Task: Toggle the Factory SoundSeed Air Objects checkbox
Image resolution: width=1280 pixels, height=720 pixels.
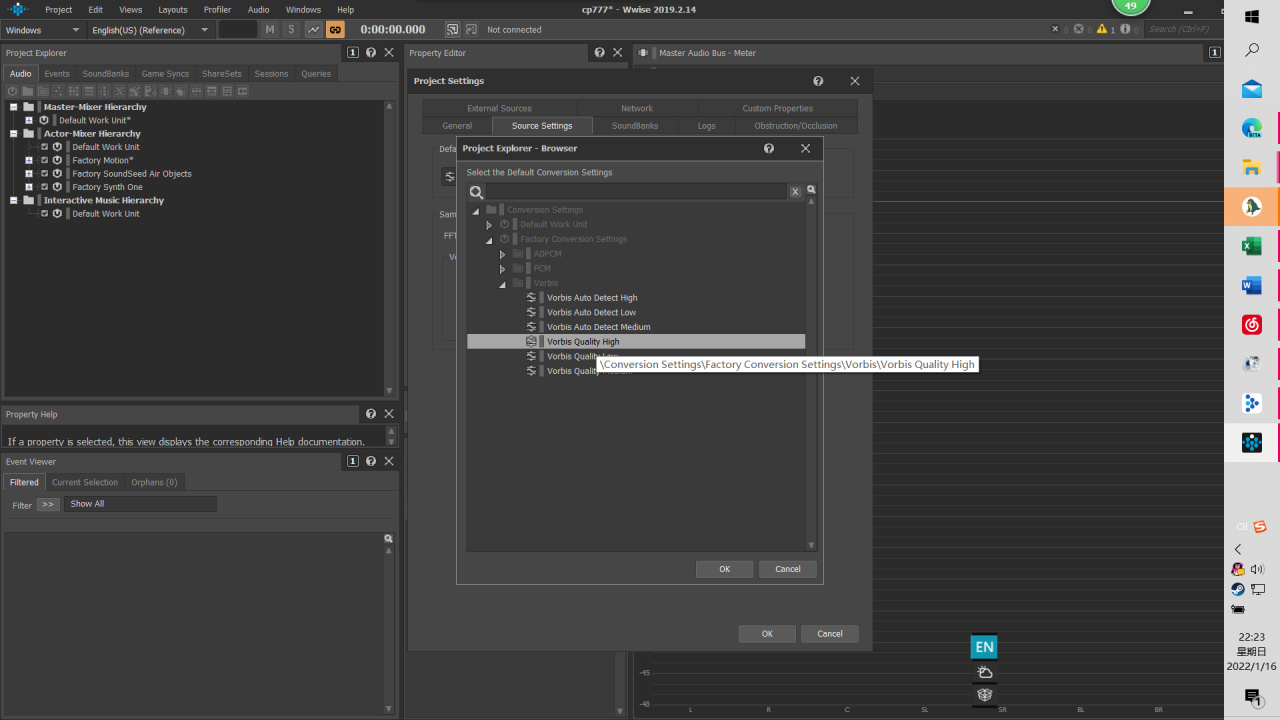Action: [x=44, y=174]
